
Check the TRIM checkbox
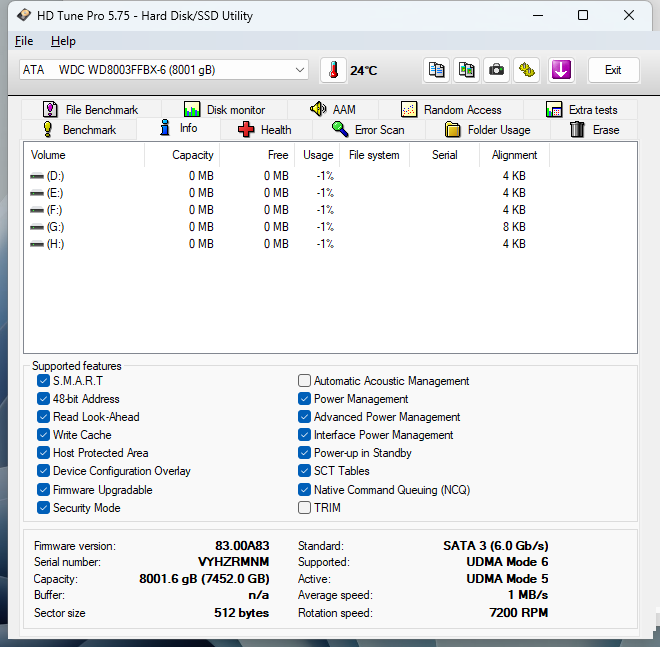(304, 508)
